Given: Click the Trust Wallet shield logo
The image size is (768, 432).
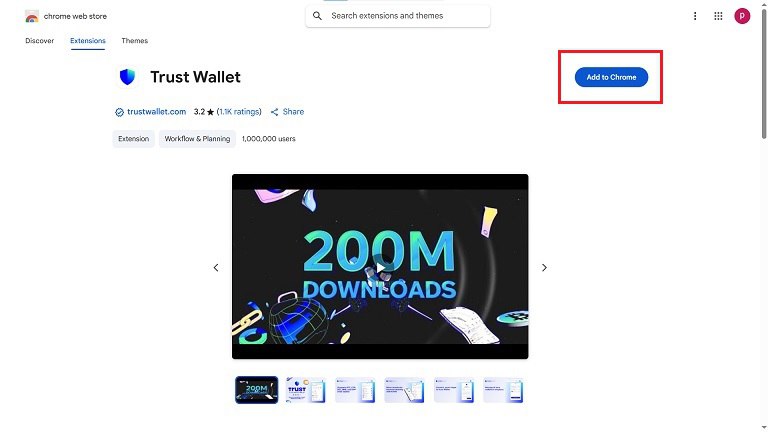Looking at the screenshot, I should (127, 77).
